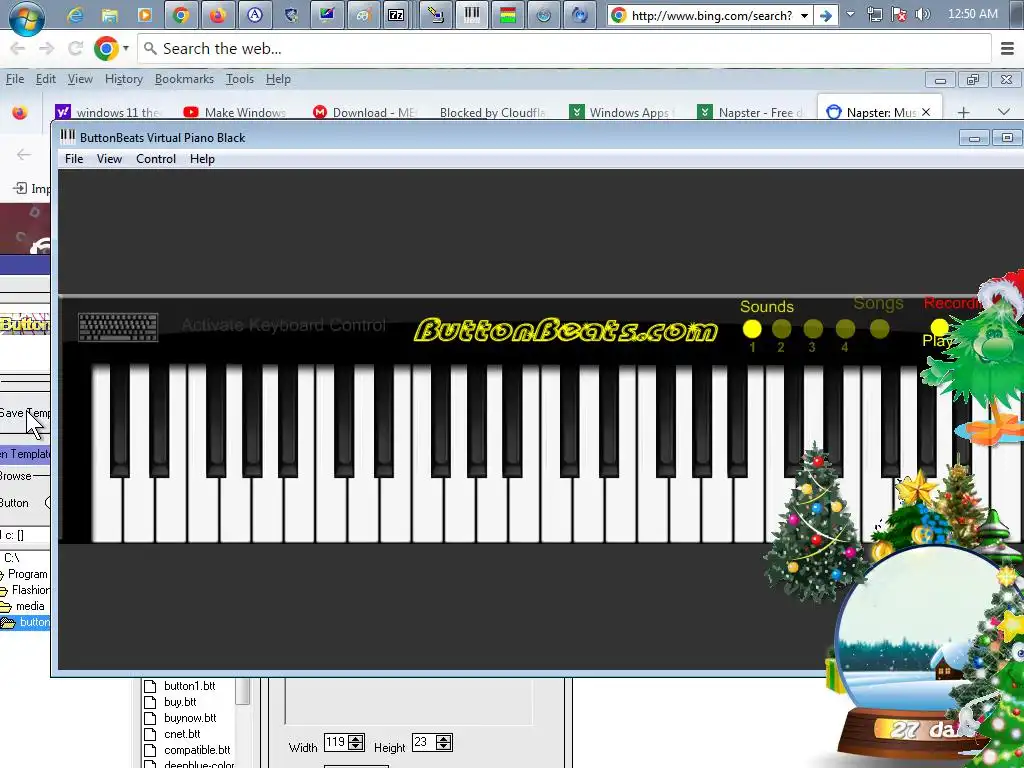Open the Windows Explorer folder taskbar icon
Image resolution: width=1024 pixels, height=768 pixels.
tap(110, 14)
